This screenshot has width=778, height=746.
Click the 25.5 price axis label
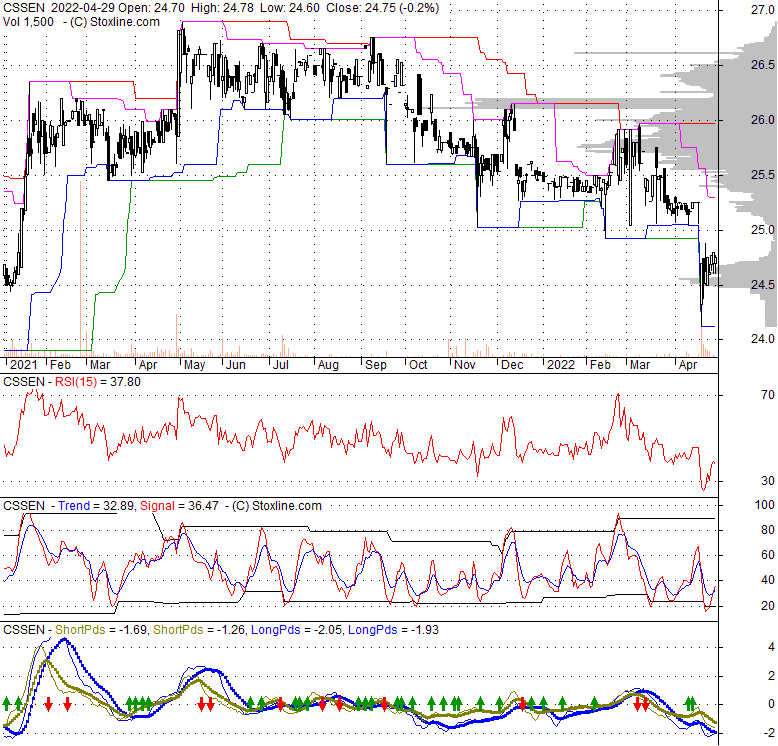click(762, 175)
